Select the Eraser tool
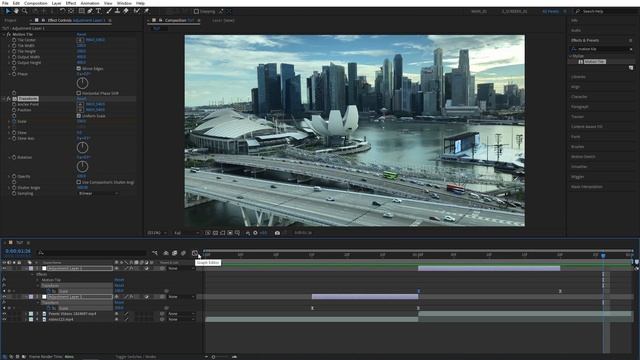This screenshot has height=360, width=640. coord(126,11)
